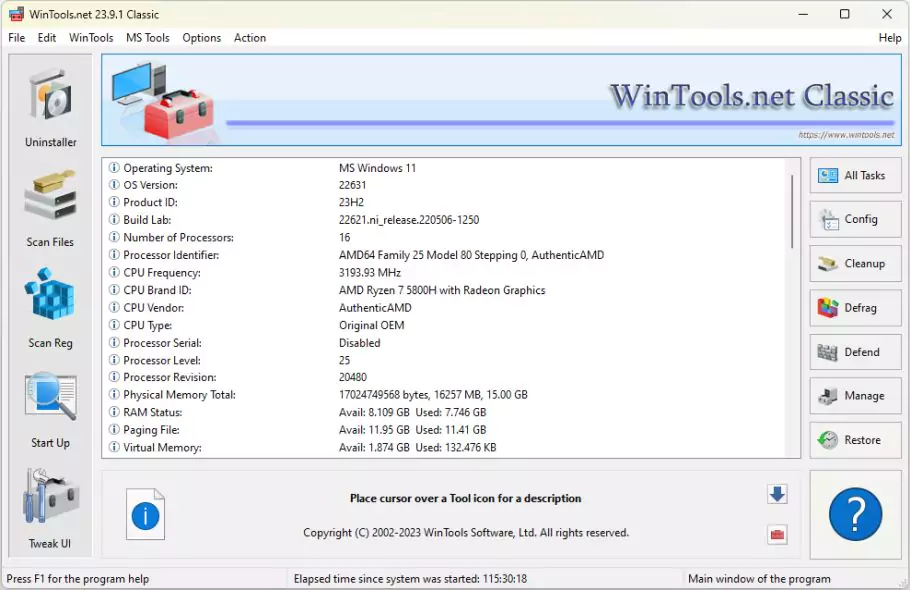Open the Config button
This screenshot has height=590, width=910.
(x=855, y=219)
